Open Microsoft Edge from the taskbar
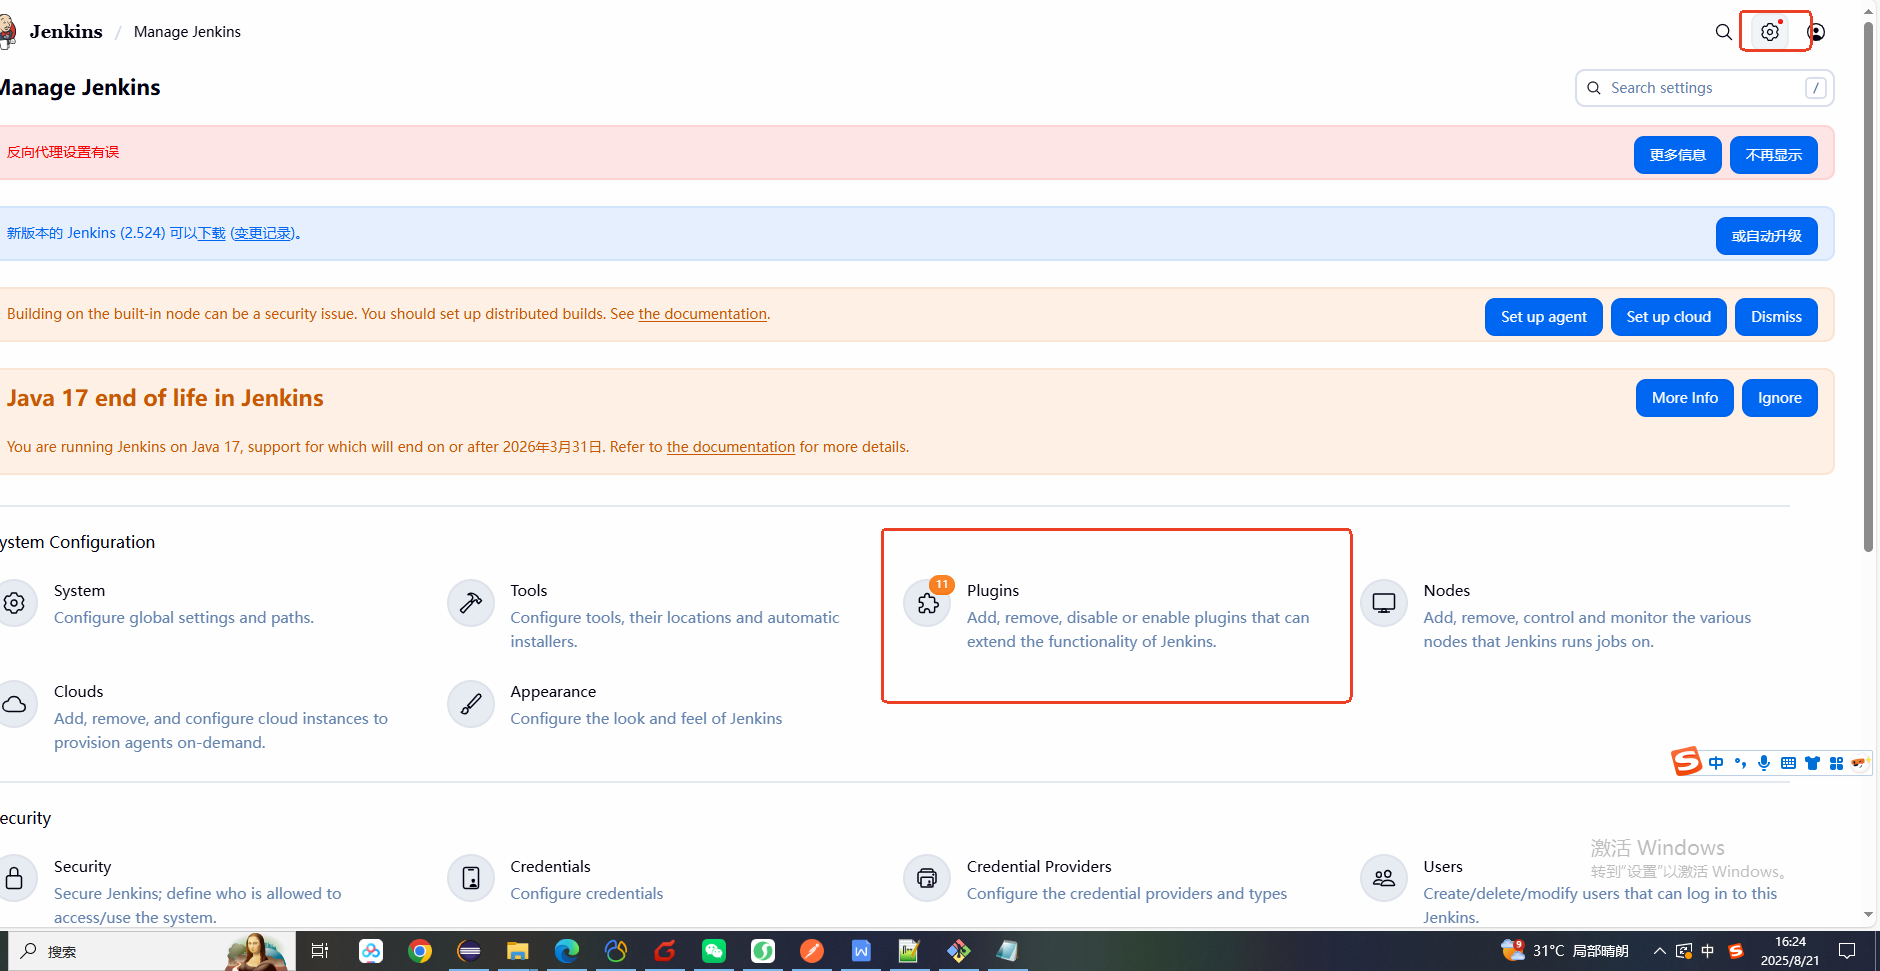 [567, 951]
